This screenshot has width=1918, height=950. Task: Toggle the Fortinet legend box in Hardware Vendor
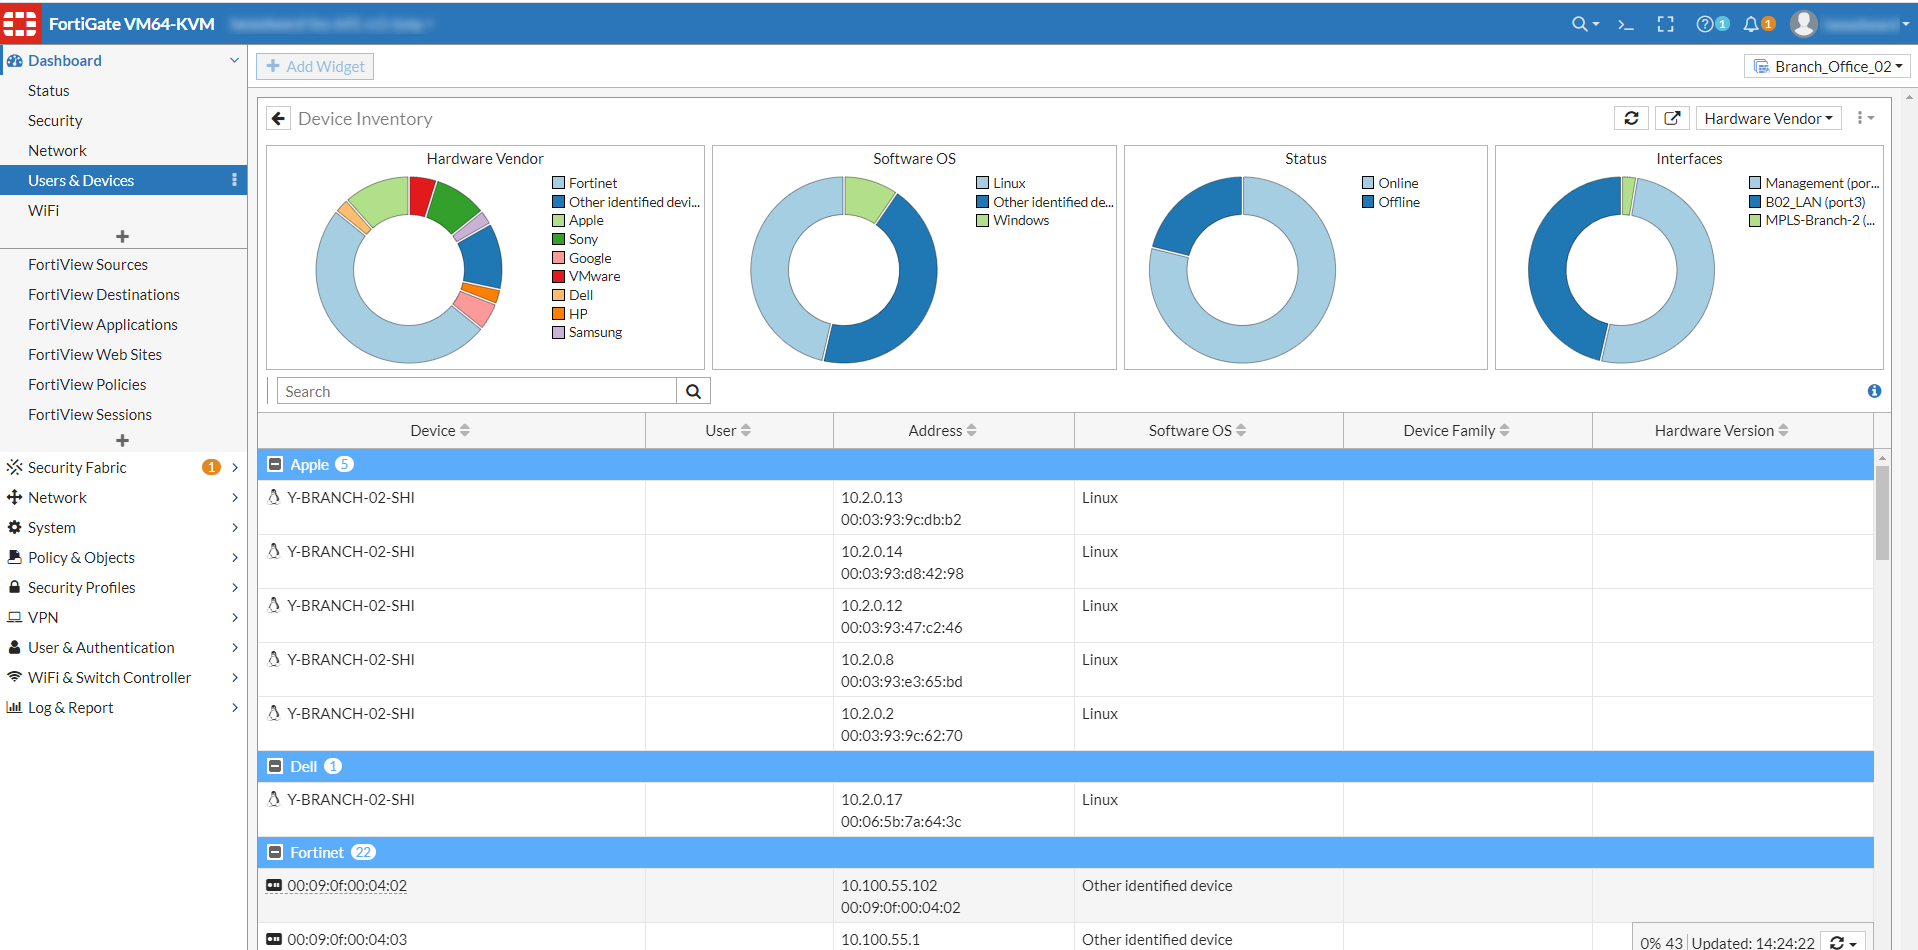pos(559,183)
